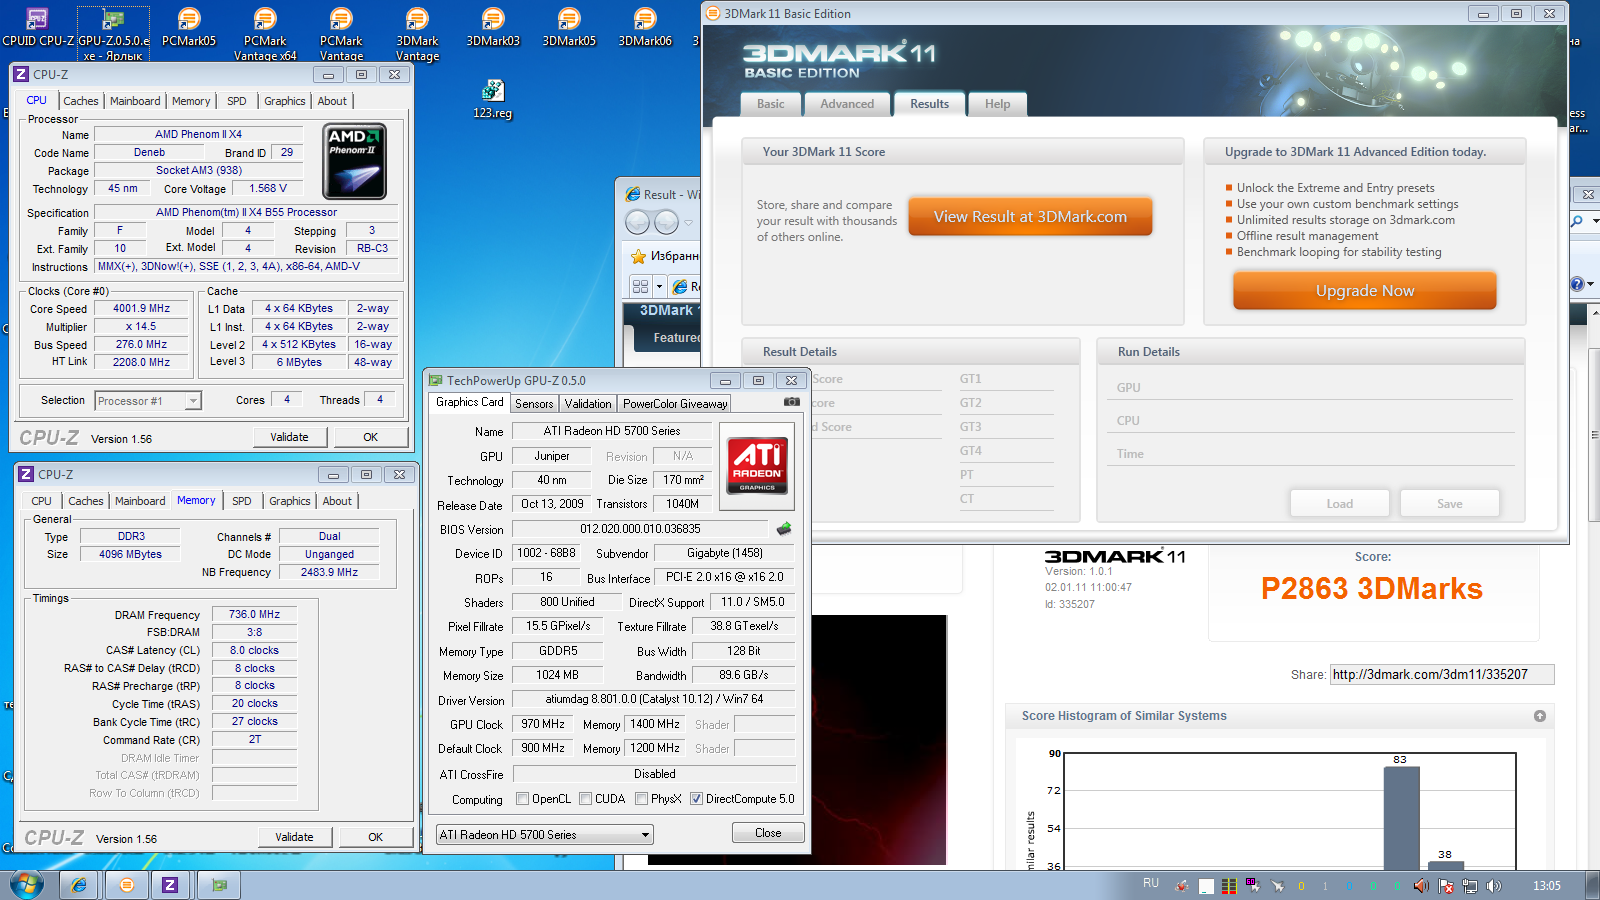The height and width of the screenshot is (900, 1600).
Task: Launch 3DMark Vantage desktop icon
Action: (417, 34)
